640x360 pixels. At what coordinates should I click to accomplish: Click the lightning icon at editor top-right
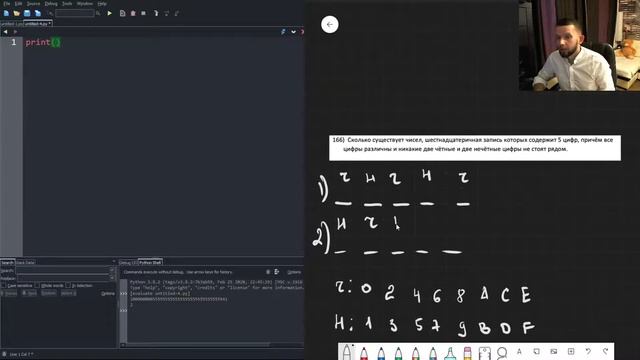(x=283, y=32)
